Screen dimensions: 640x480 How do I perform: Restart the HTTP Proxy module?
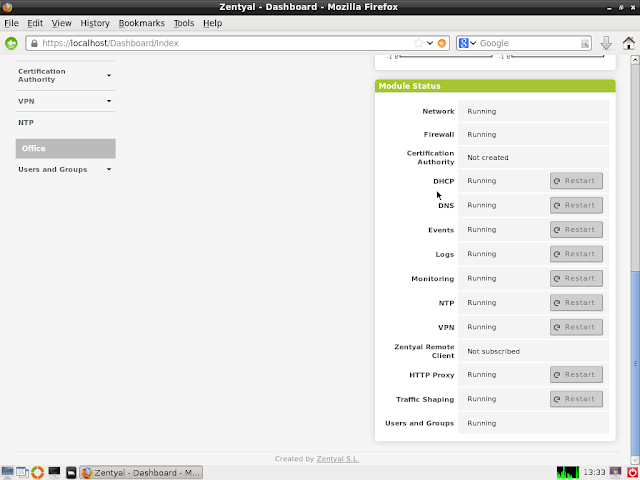[x=576, y=374]
